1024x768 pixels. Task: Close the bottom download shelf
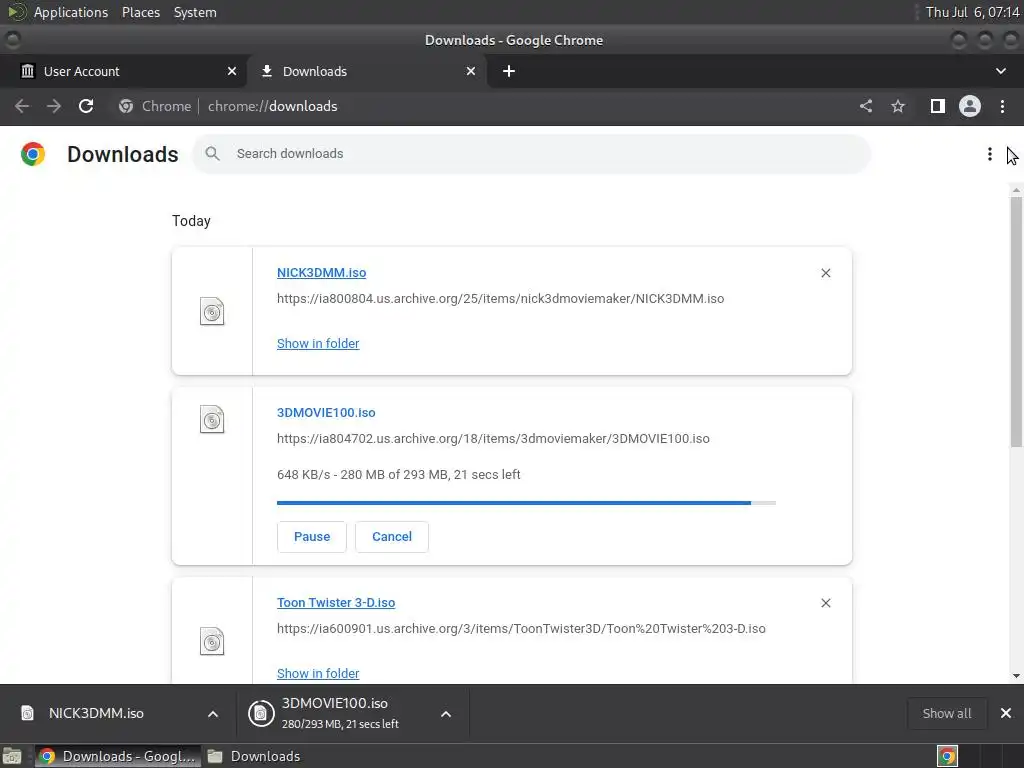point(1006,713)
